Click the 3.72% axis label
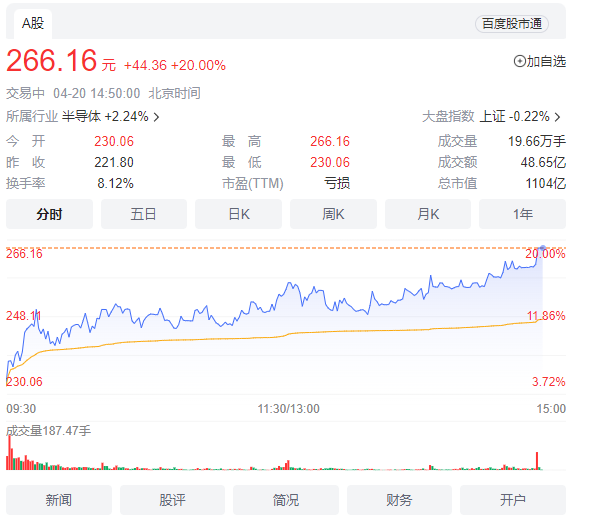The image size is (605, 524). [549, 382]
